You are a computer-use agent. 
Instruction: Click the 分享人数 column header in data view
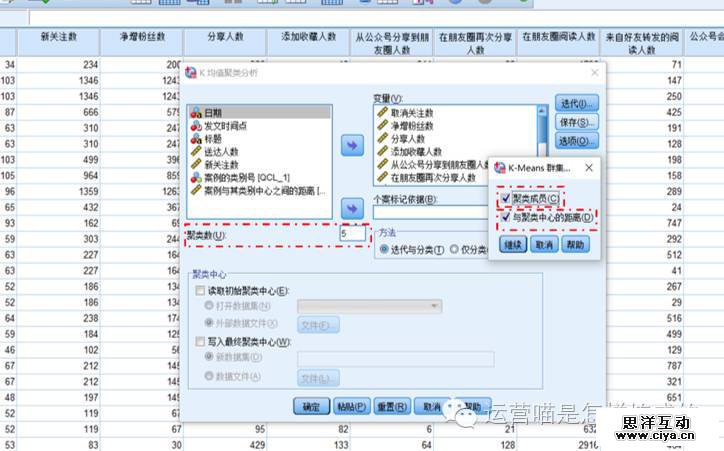(x=225, y=42)
